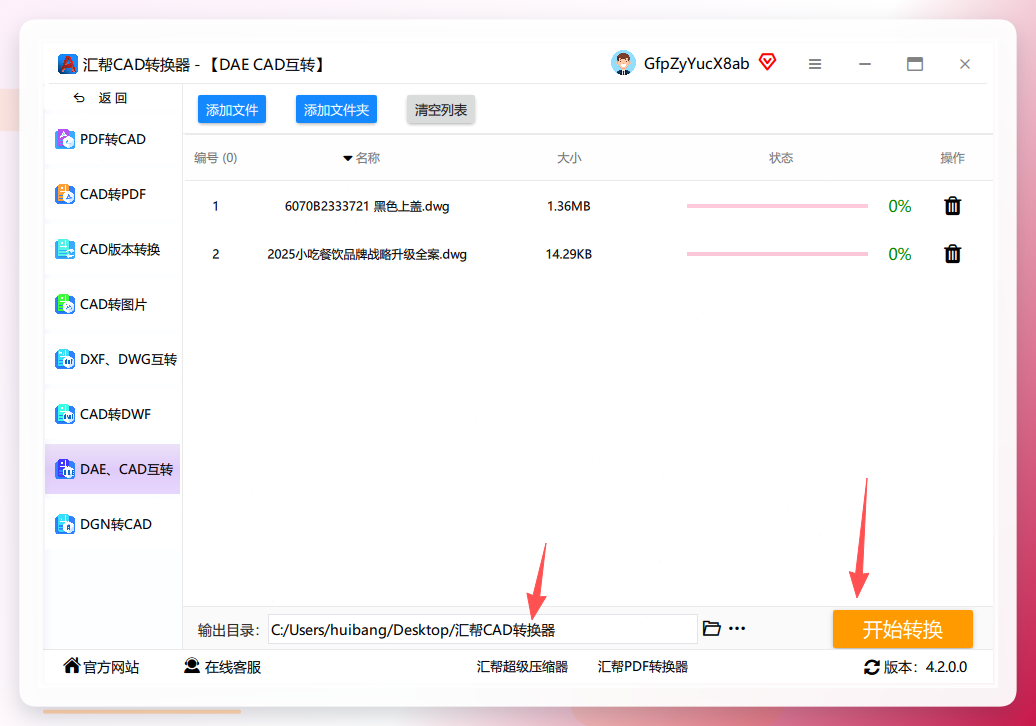Screen dimensions: 1036x726
Task: Open output folder via folder icon
Action: tap(712, 628)
